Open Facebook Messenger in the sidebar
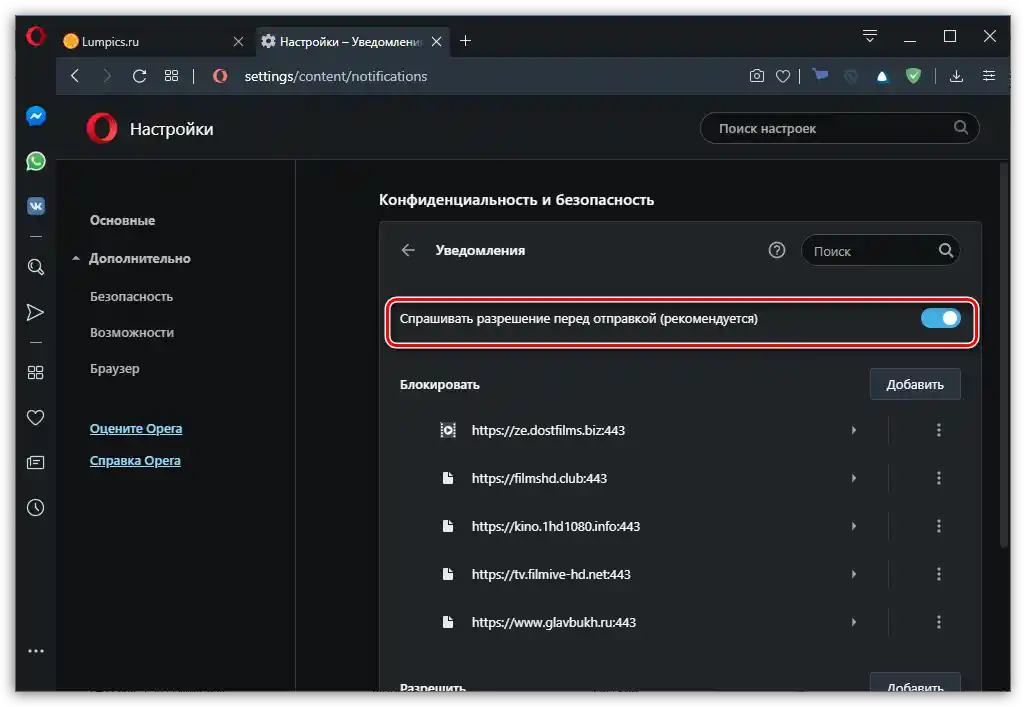 pyautogui.click(x=35, y=116)
